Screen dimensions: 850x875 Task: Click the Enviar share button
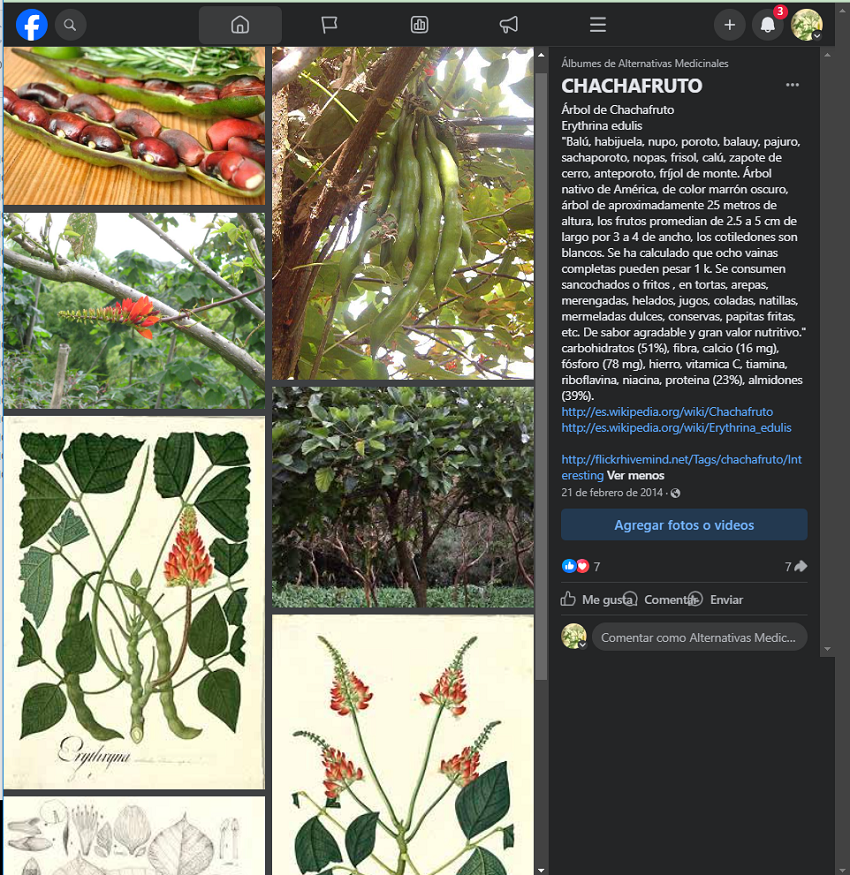click(715, 599)
